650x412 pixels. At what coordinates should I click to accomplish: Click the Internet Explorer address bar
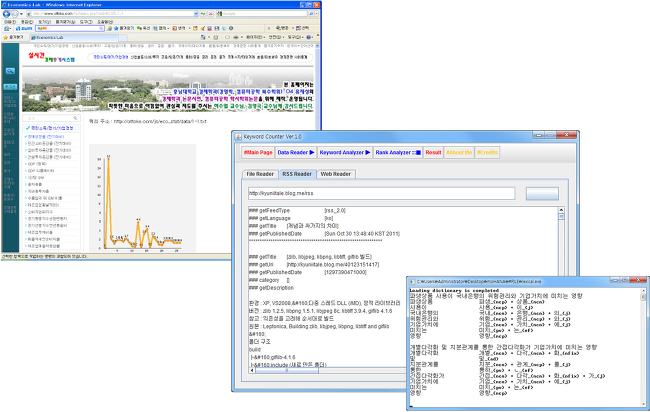coord(112,14)
